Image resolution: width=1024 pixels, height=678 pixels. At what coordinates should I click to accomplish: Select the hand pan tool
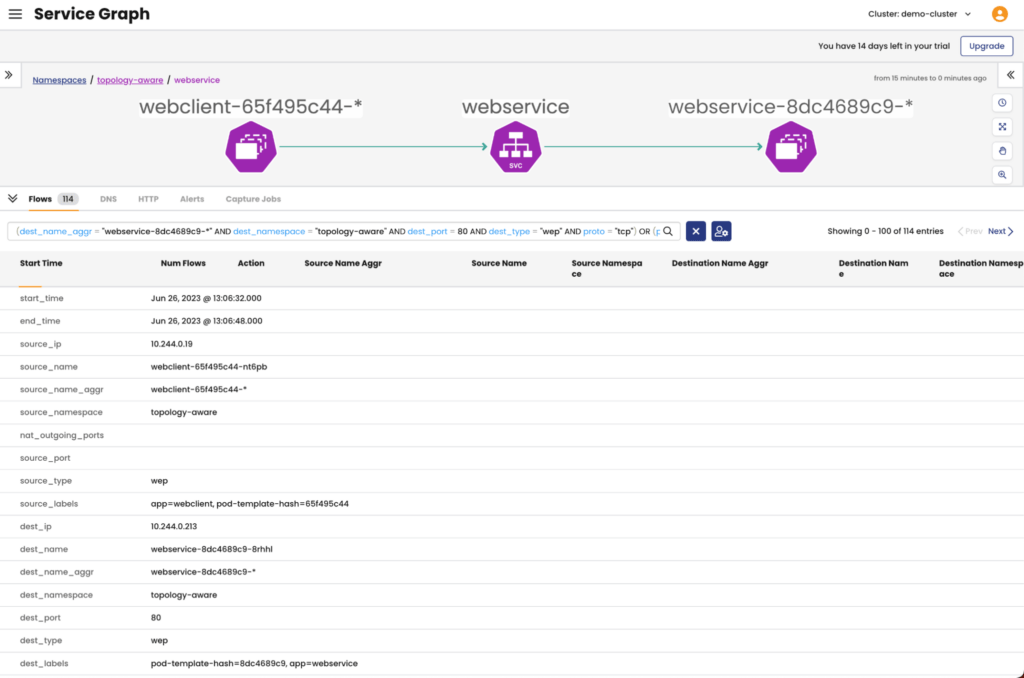tap(1002, 151)
